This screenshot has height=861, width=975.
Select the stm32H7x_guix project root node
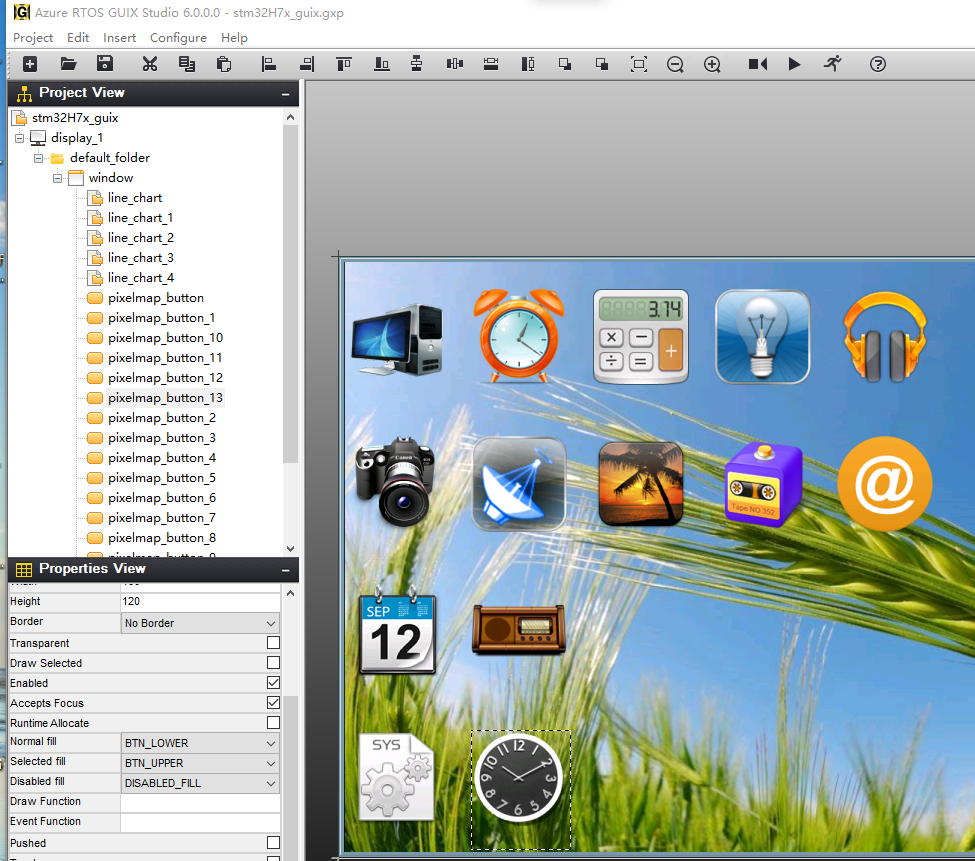[75, 118]
